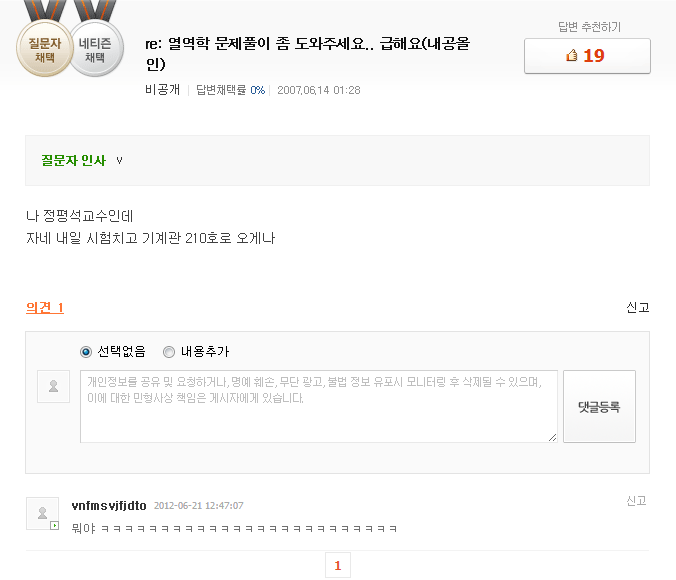Recommend the answer with the 19 button
676x580 pixels.
click(587, 56)
